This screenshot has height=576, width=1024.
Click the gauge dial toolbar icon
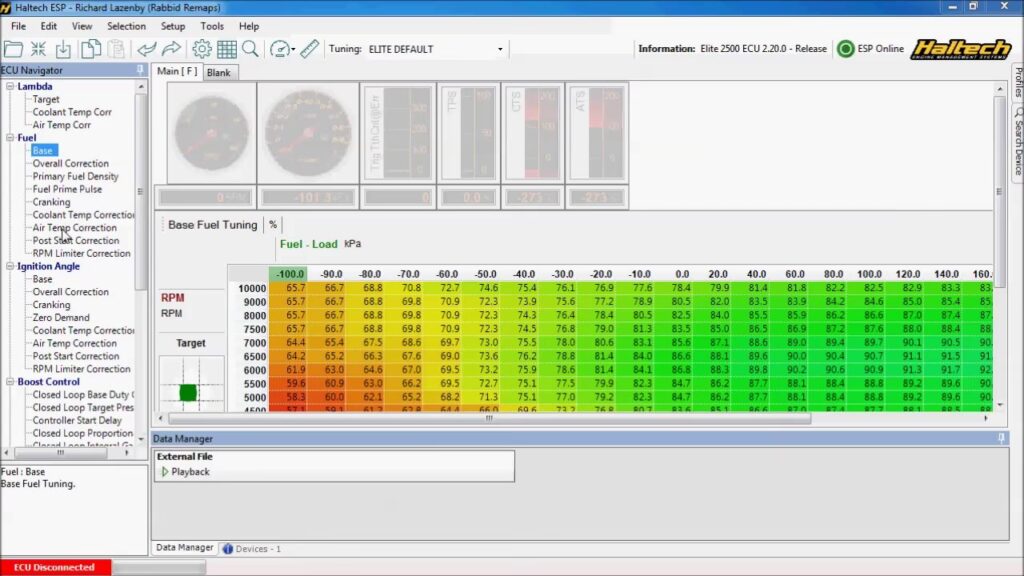280,49
